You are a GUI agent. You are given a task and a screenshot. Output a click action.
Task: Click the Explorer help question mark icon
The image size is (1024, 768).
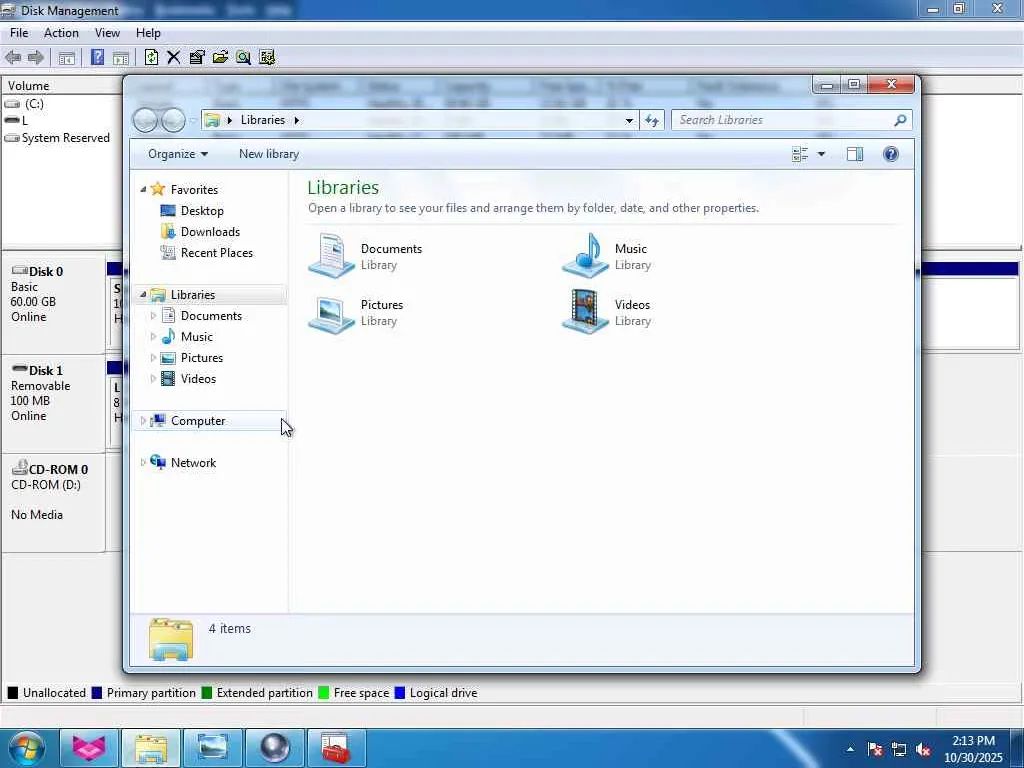pyautogui.click(x=891, y=154)
